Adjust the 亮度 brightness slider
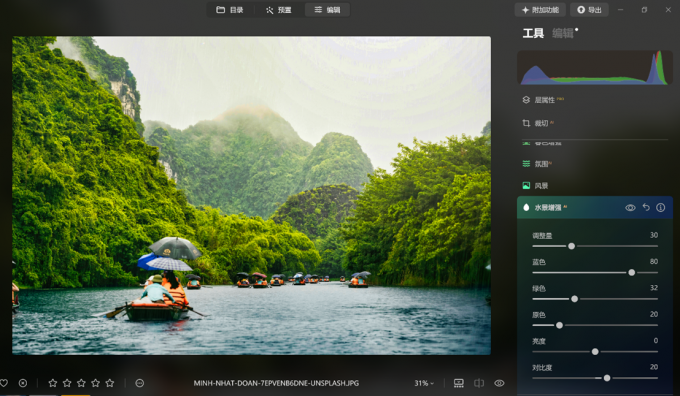The width and height of the screenshot is (680, 396). pos(595,352)
